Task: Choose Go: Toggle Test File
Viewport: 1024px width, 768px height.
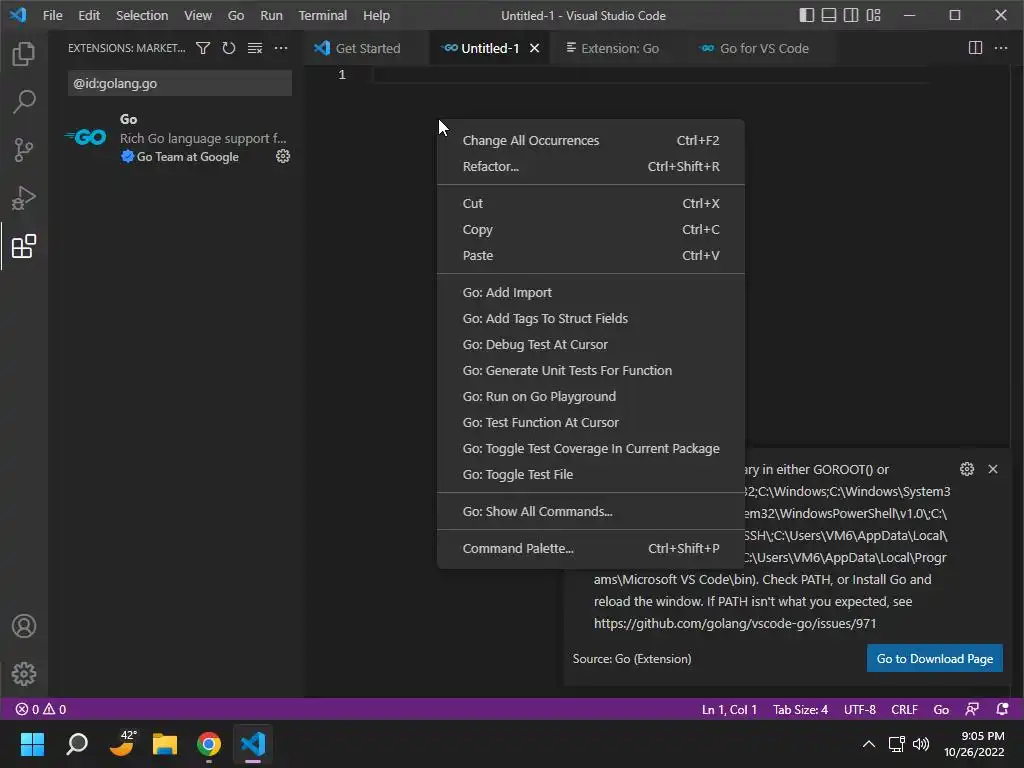Action: (590, 475)
